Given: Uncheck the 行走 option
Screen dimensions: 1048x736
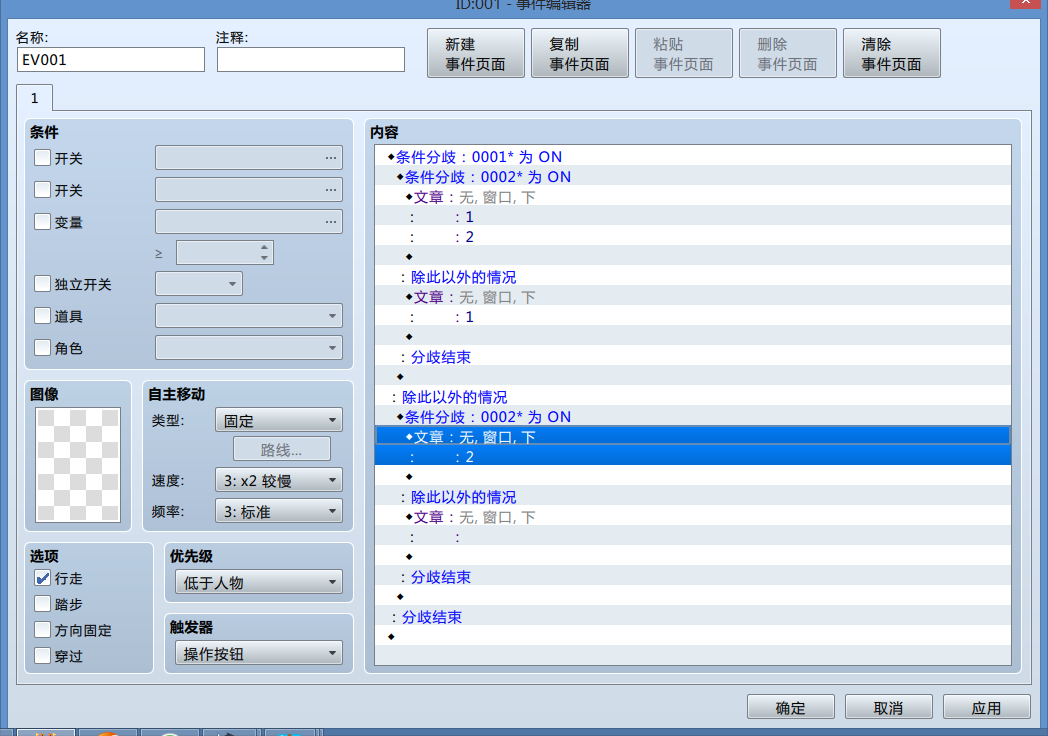Looking at the screenshot, I should [x=43, y=578].
